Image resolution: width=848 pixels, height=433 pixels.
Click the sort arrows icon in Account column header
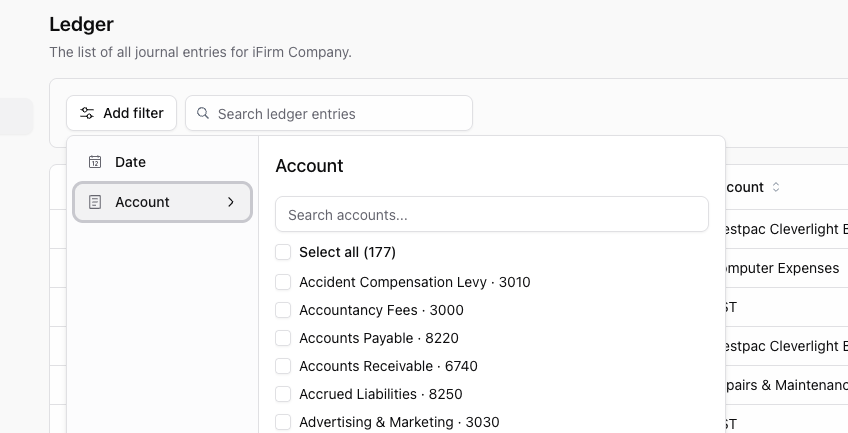pos(776,187)
